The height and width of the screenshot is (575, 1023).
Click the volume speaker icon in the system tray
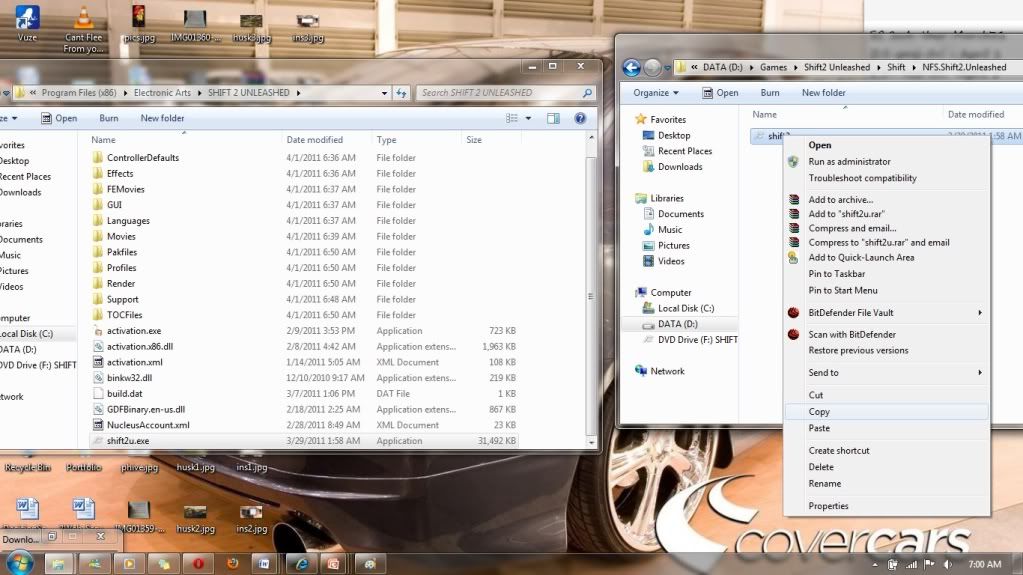tap(948, 565)
